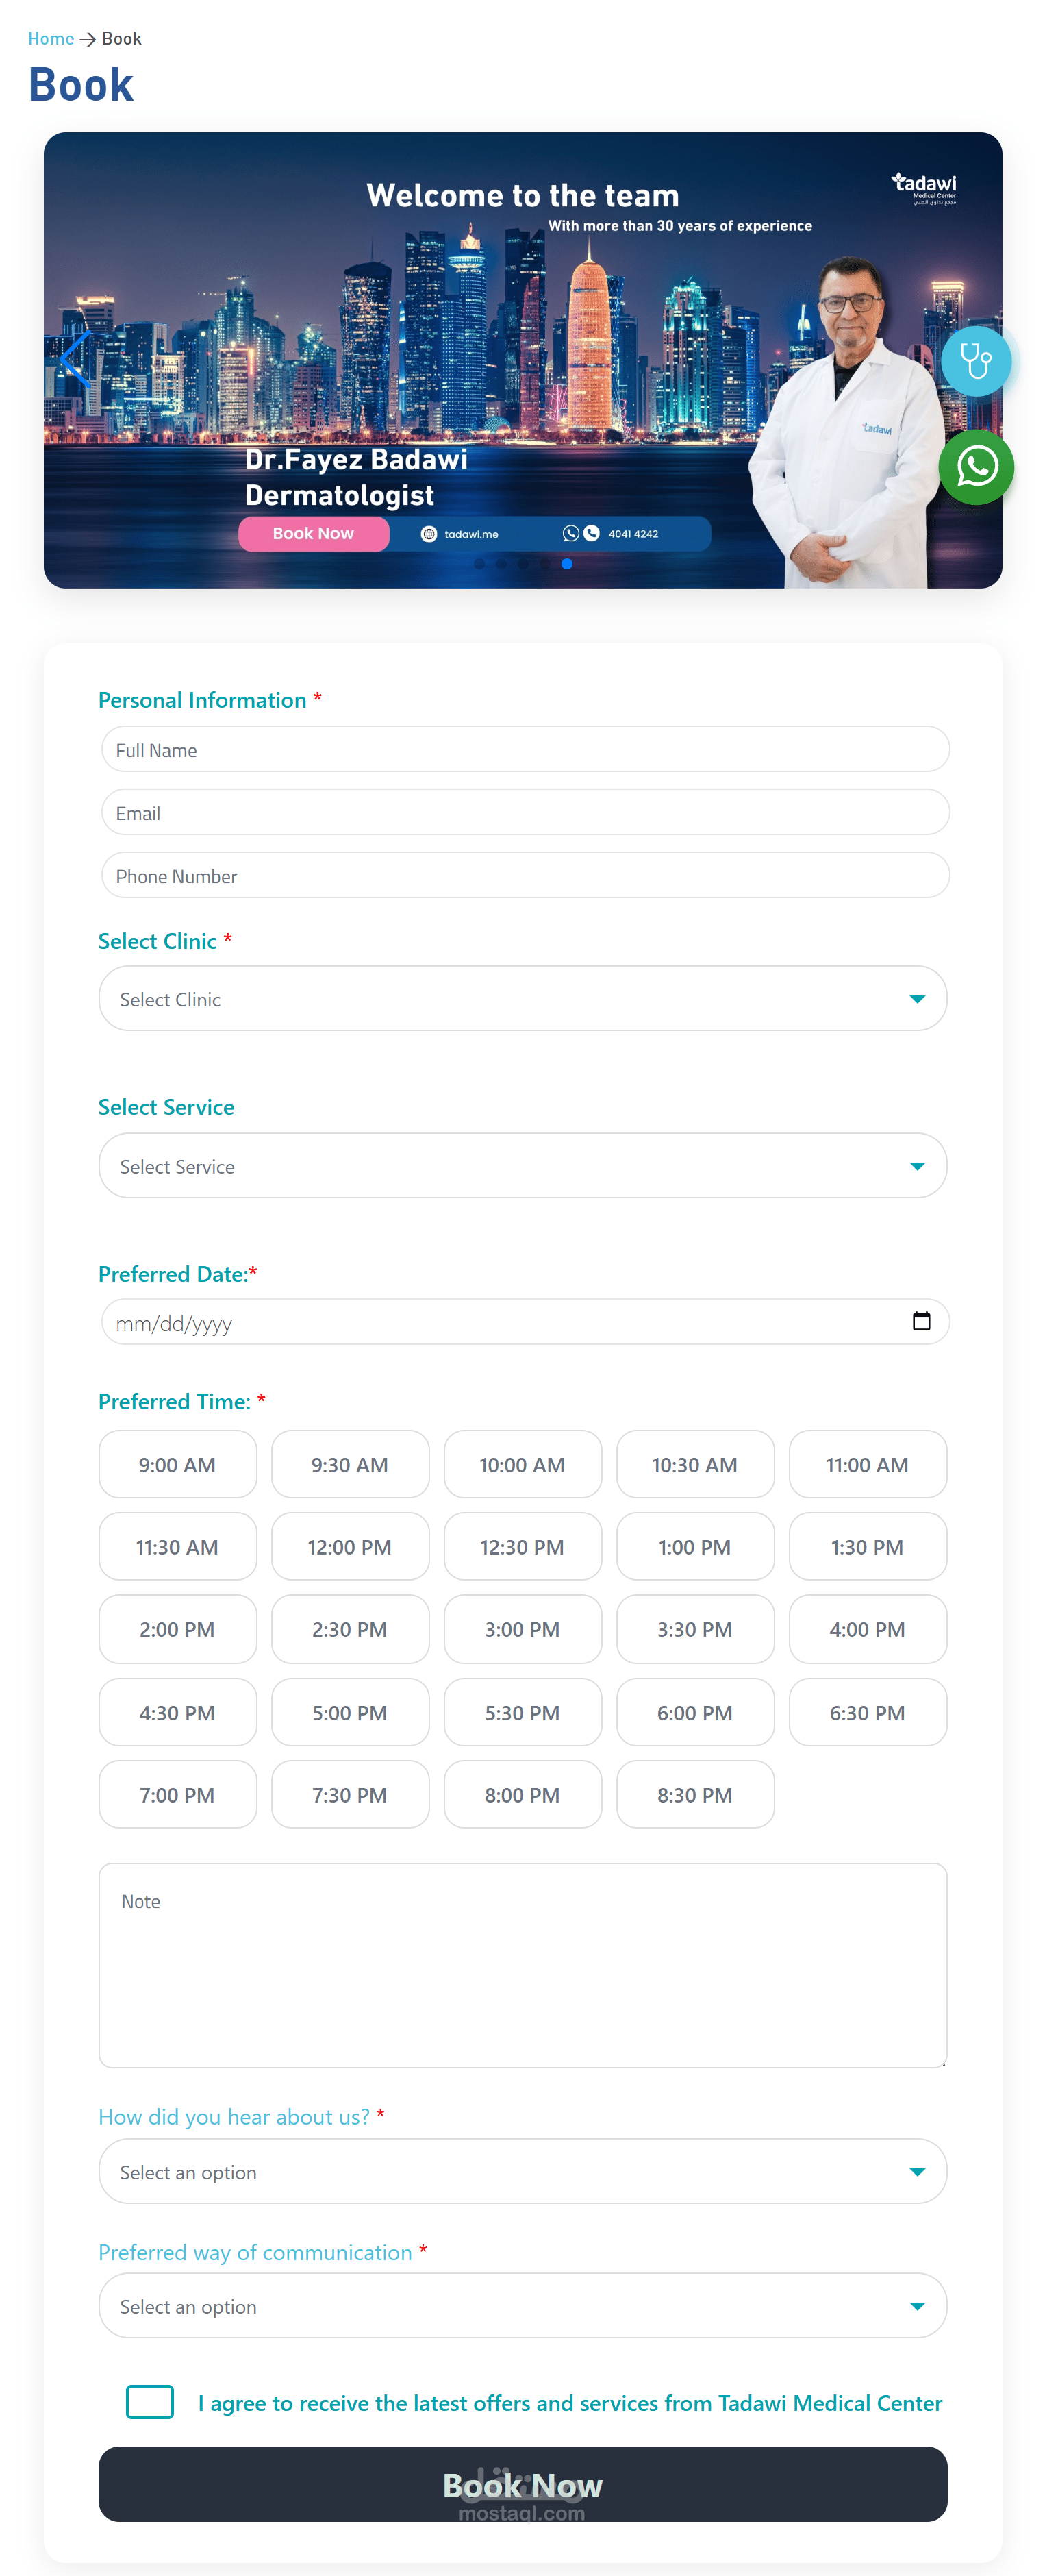Click the pink Book Now banner button

313,534
